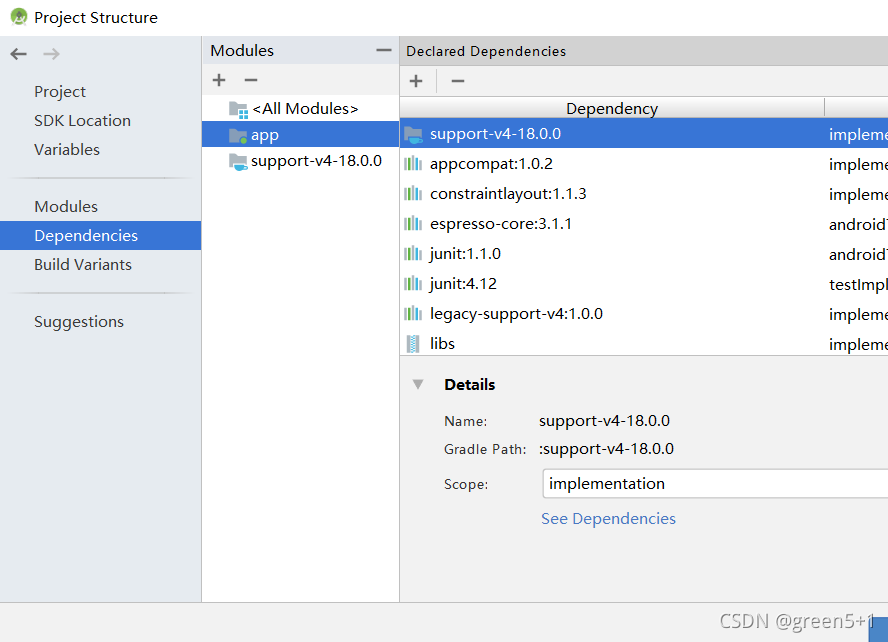The width and height of the screenshot is (888, 642).
Task: Click the Name value support-v4-18.0.0 in Details
Action: pyautogui.click(x=604, y=421)
